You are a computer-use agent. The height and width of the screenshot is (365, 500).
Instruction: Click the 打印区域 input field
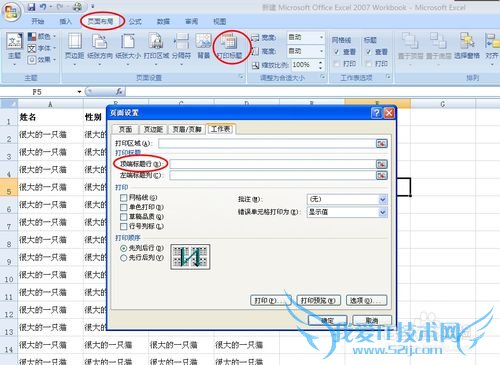(267, 144)
